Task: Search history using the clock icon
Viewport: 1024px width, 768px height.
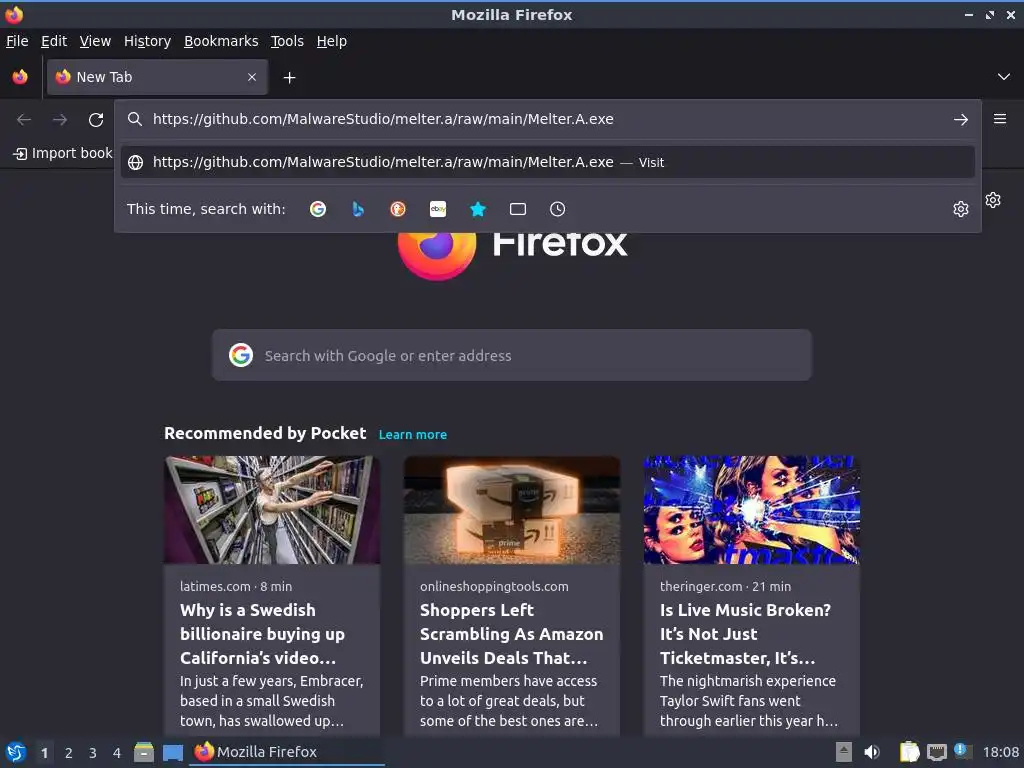Action: pyautogui.click(x=557, y=209)
